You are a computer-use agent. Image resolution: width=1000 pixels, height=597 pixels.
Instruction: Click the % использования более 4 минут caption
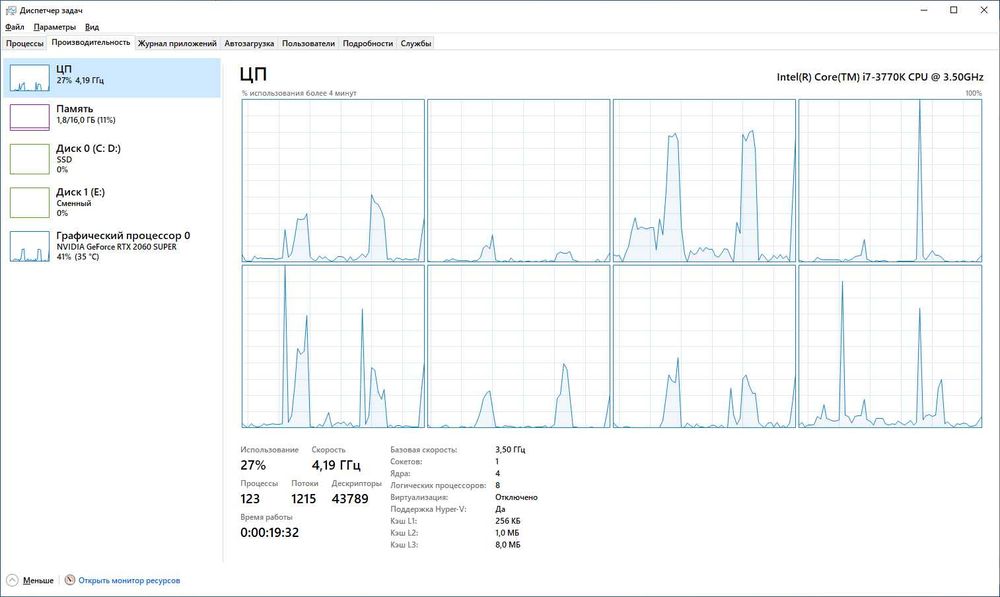(299, 93)
